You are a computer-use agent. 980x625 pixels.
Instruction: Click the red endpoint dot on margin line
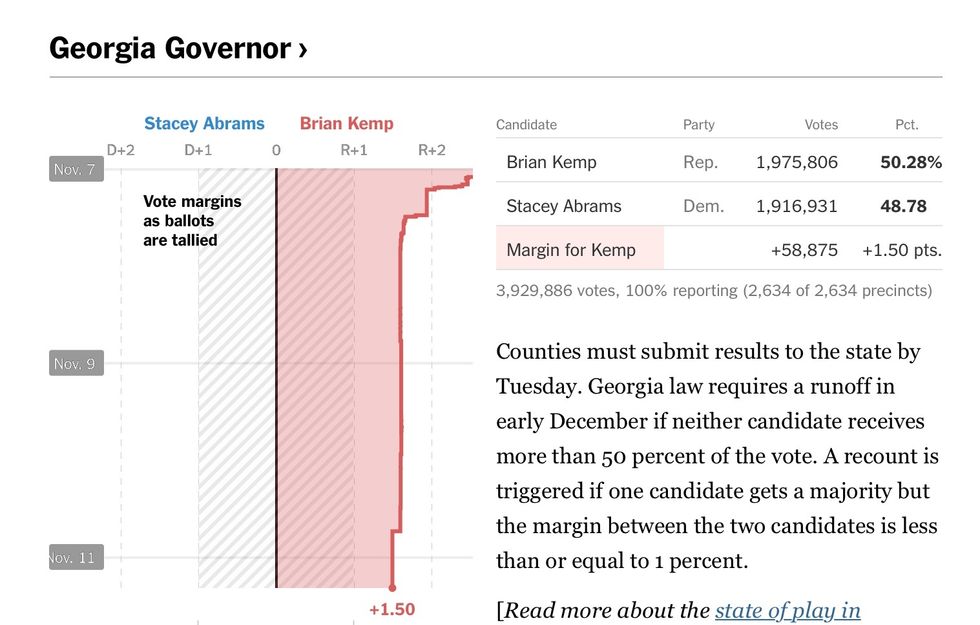[x=392, y=588]
